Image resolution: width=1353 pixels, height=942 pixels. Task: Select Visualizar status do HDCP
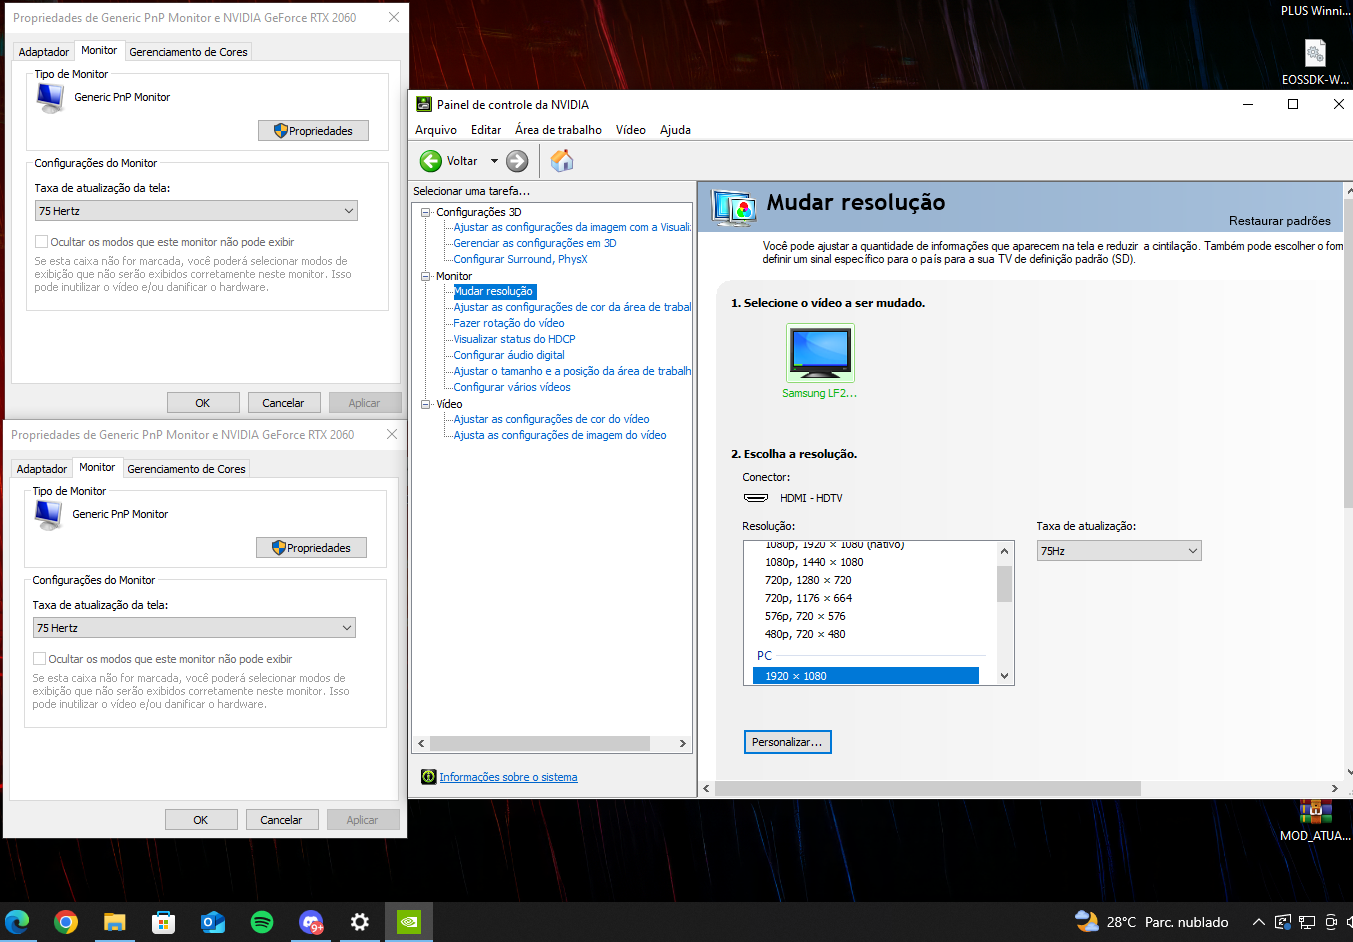tap(514, 339)
